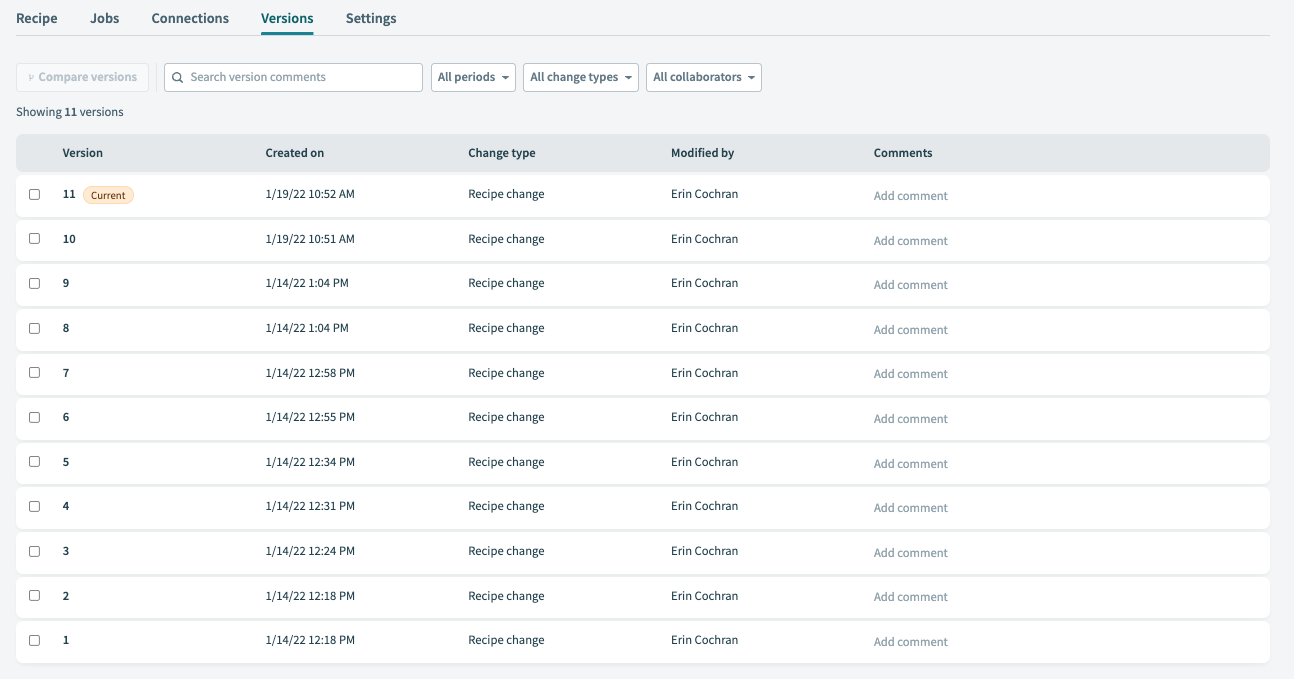Go to the Connections tab
The height and width of the screenshot is (679, 1294).
pos(190,18)
